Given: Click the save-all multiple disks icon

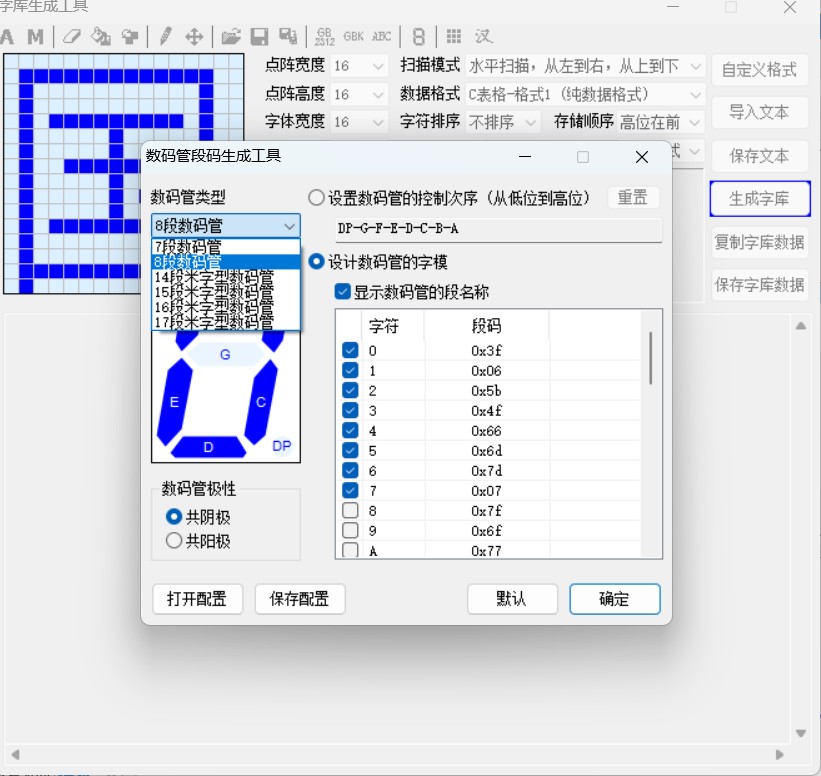Looking at the screenshot, I should click(x=288, y=36).
